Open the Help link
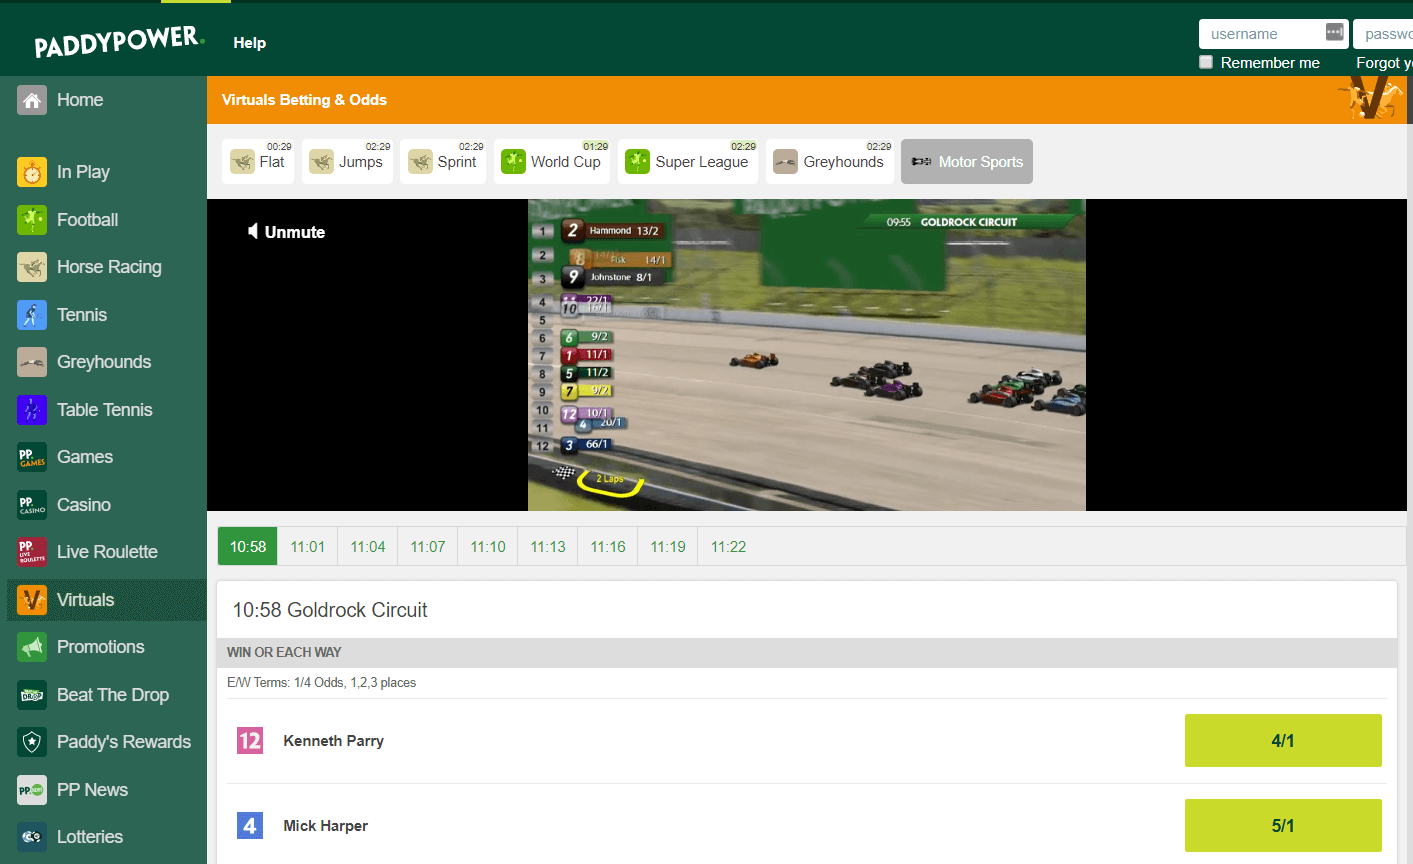The height and width of the screenshot is (864, 1413). [x=250, y=43]
